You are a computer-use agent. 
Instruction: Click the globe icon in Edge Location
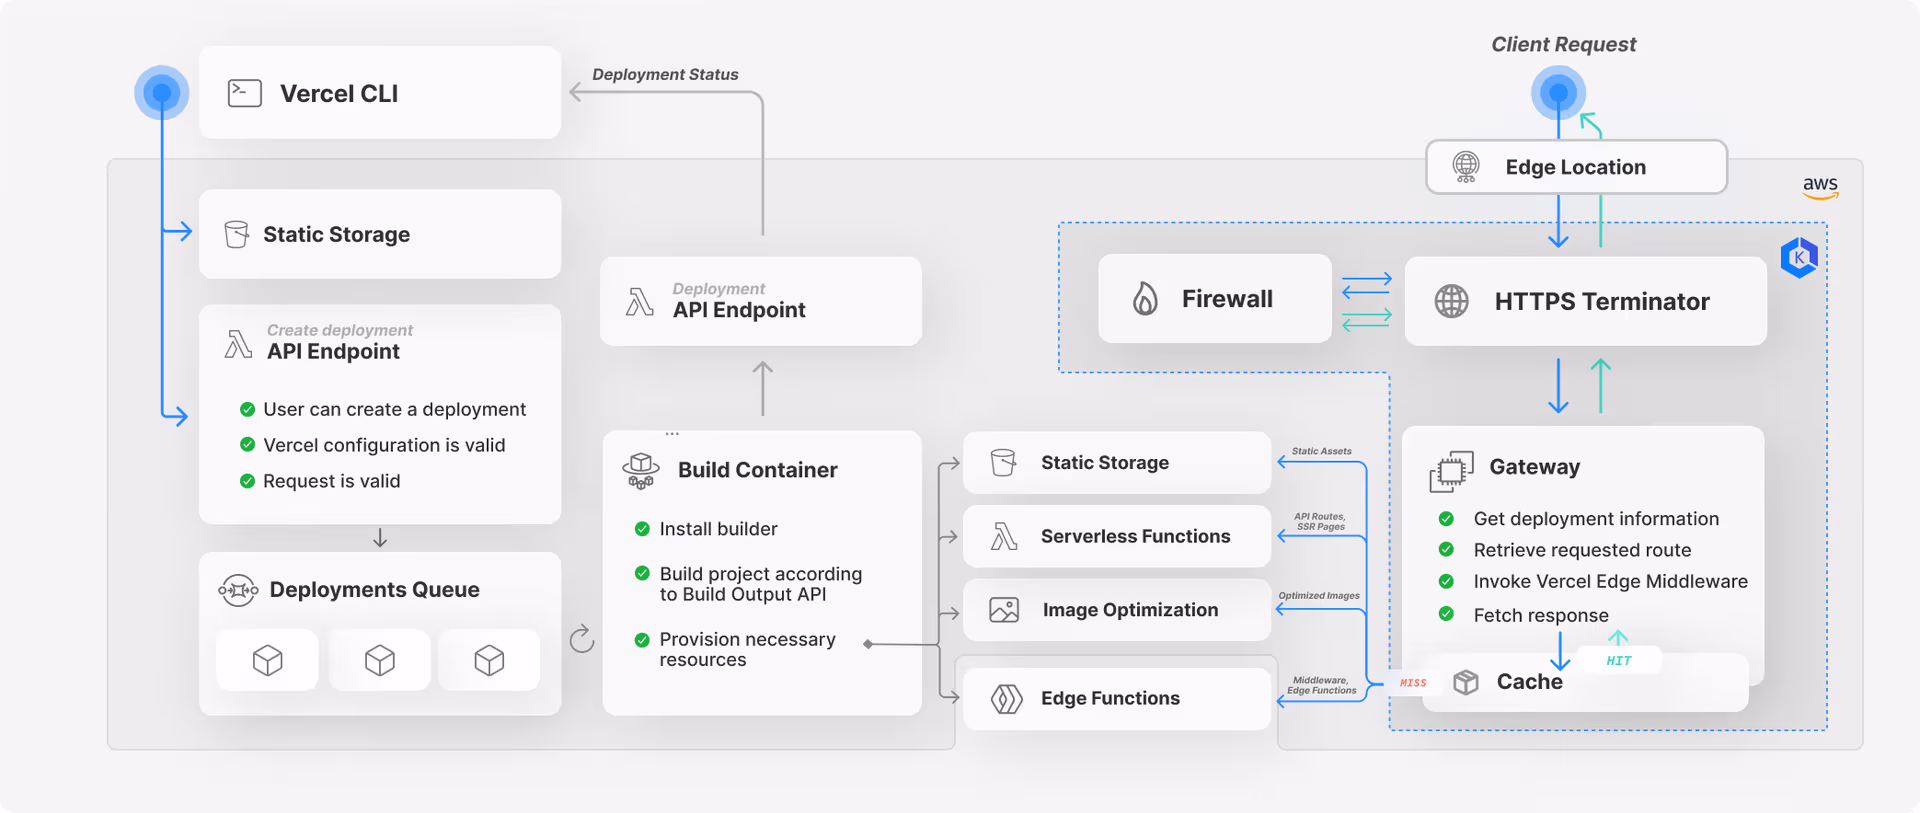(1466, 167)
